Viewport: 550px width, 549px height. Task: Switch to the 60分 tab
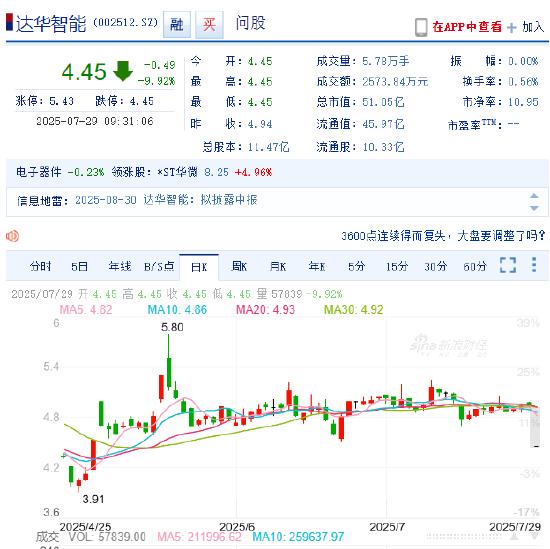(475, 267)
